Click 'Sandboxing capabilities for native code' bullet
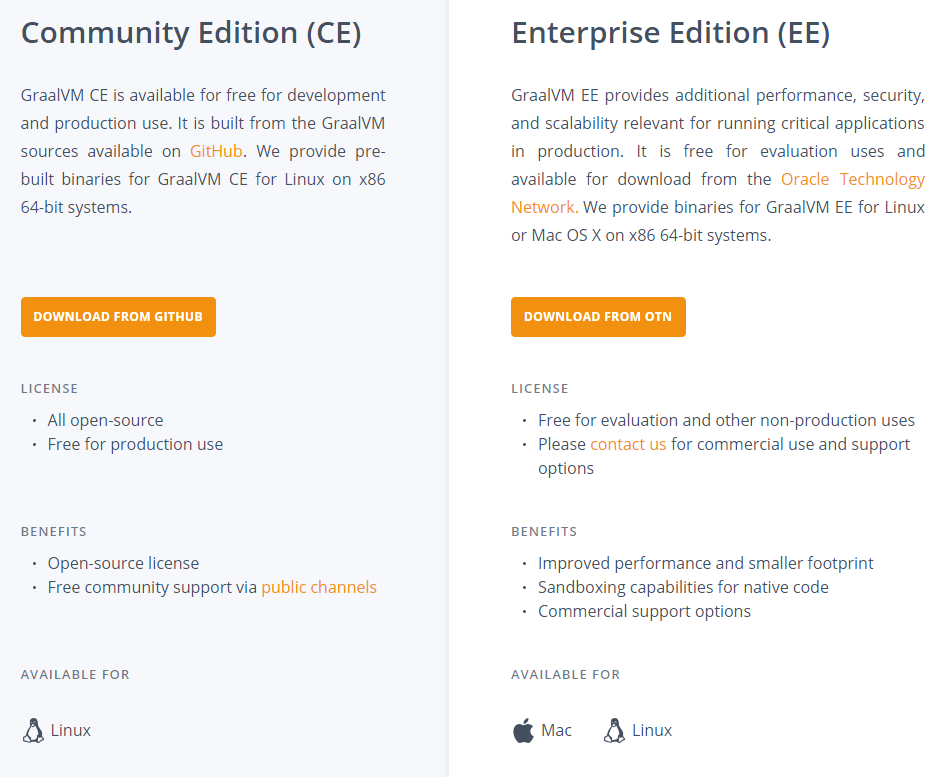This screenshot has height=777, width=952. click(683, 588)
